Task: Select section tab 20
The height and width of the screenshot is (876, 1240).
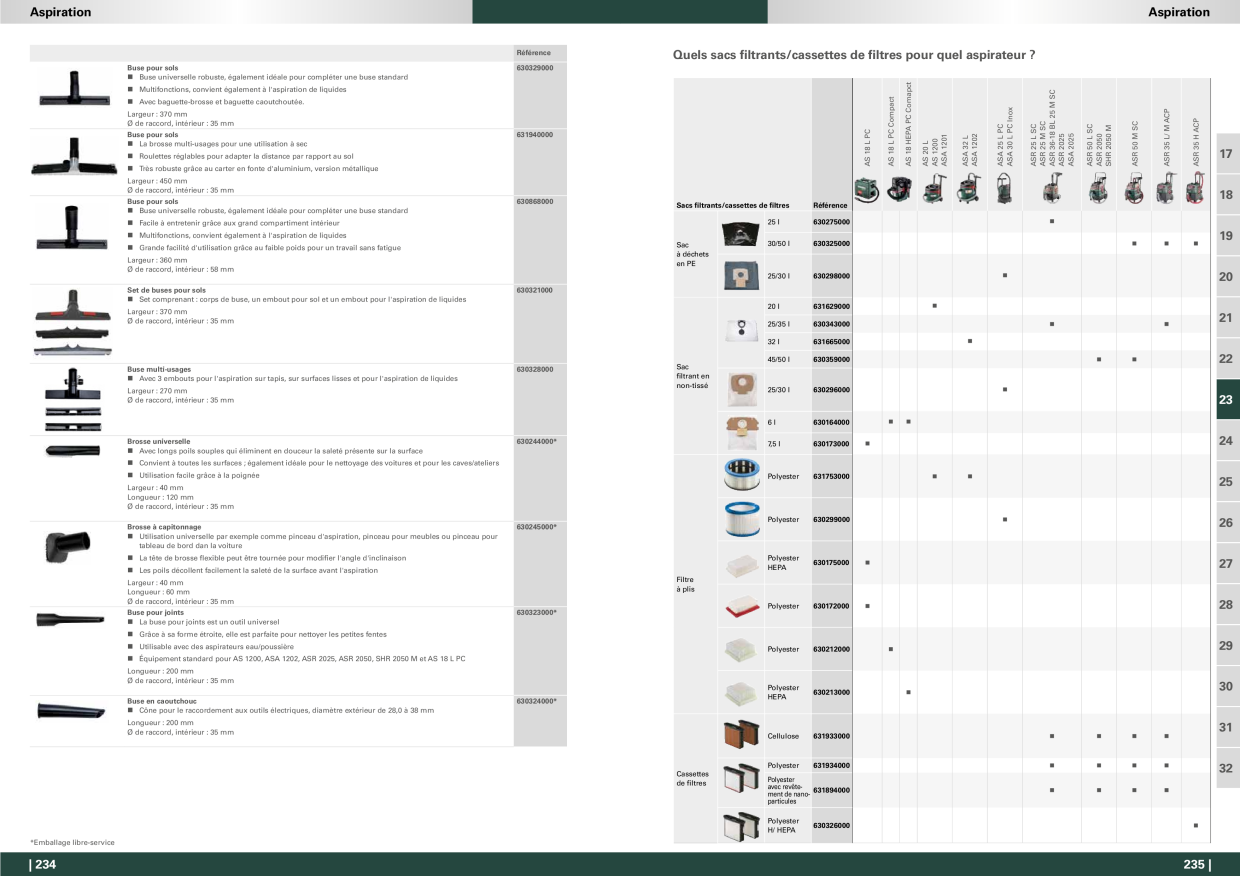Action: 1226,277
